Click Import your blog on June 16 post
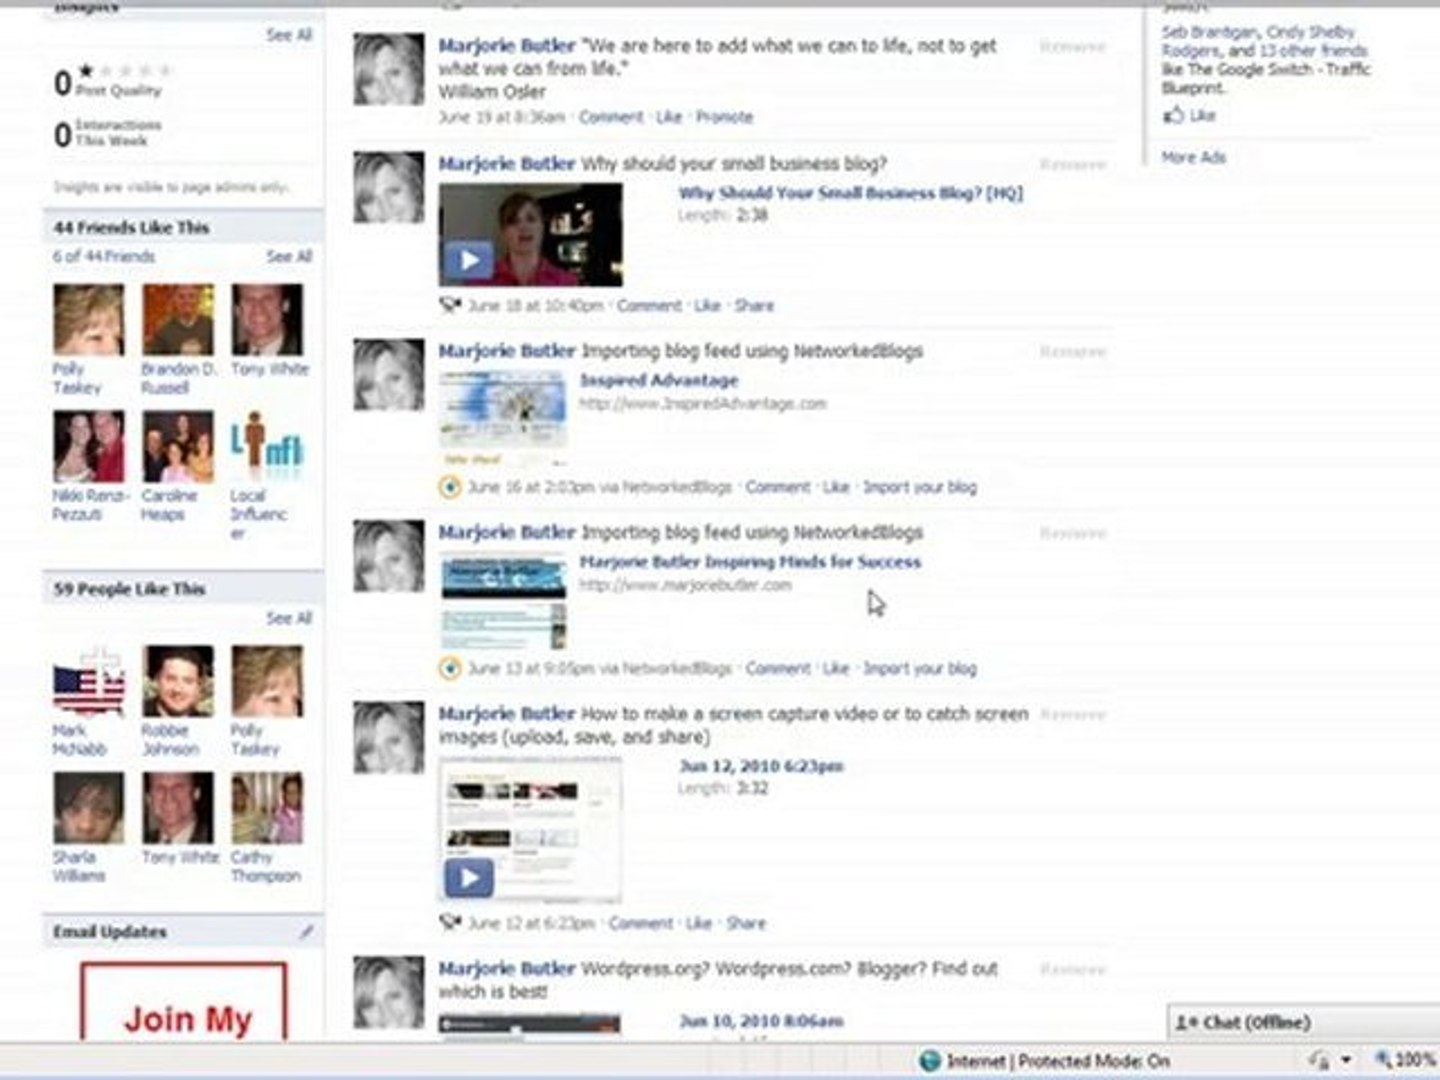 pos(920,487)
